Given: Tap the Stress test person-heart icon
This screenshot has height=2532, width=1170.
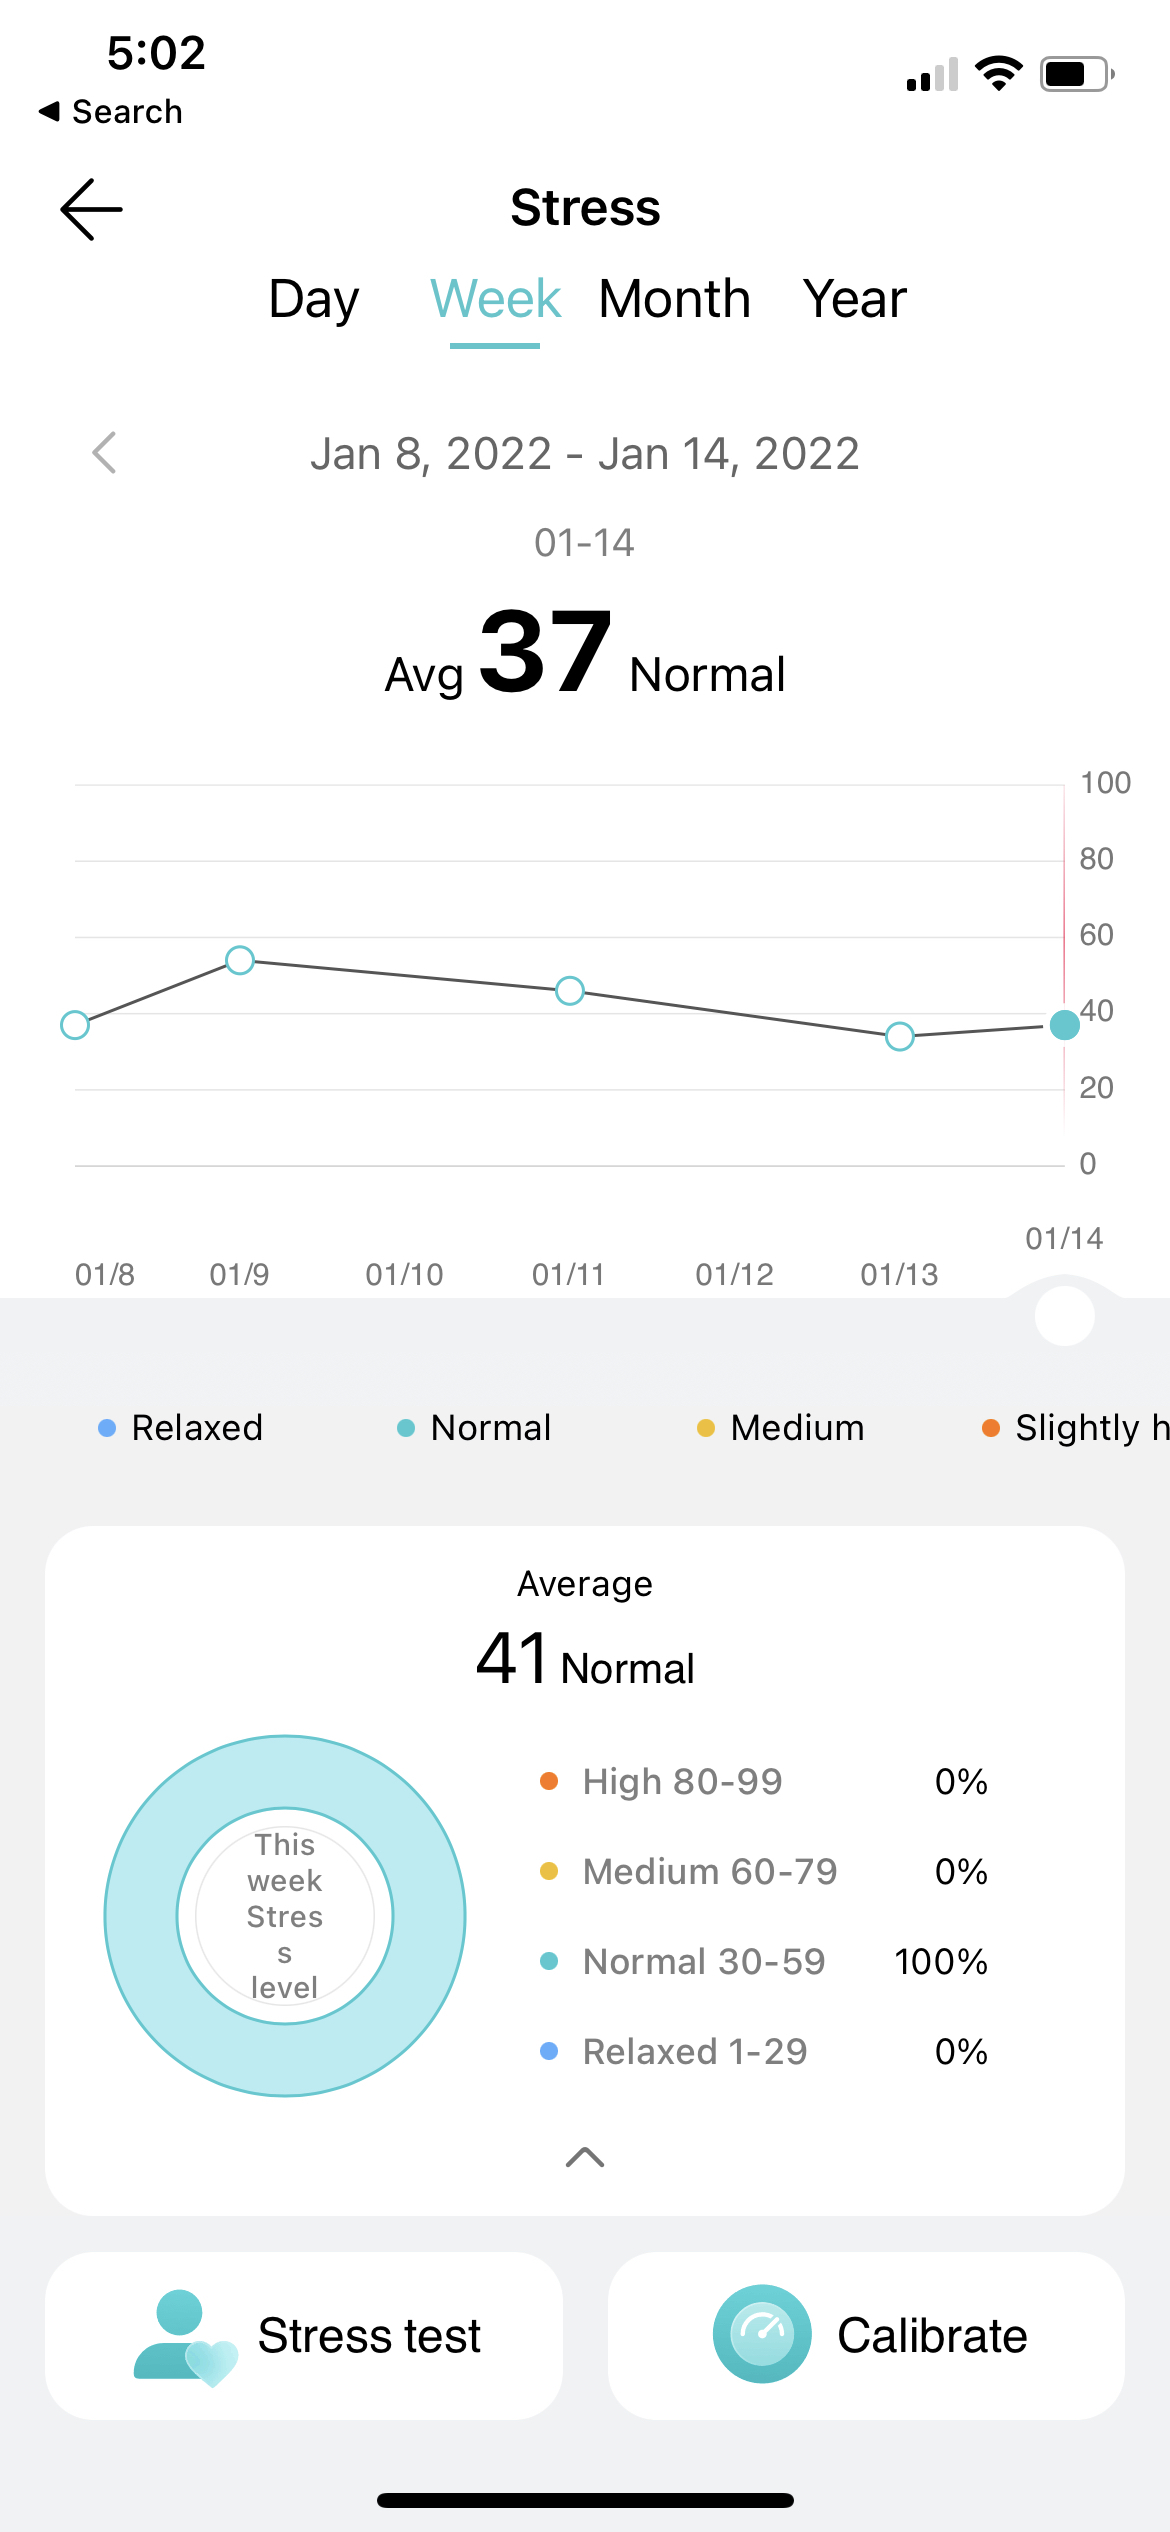Looking at the screenshot, I should [184, 2336].
